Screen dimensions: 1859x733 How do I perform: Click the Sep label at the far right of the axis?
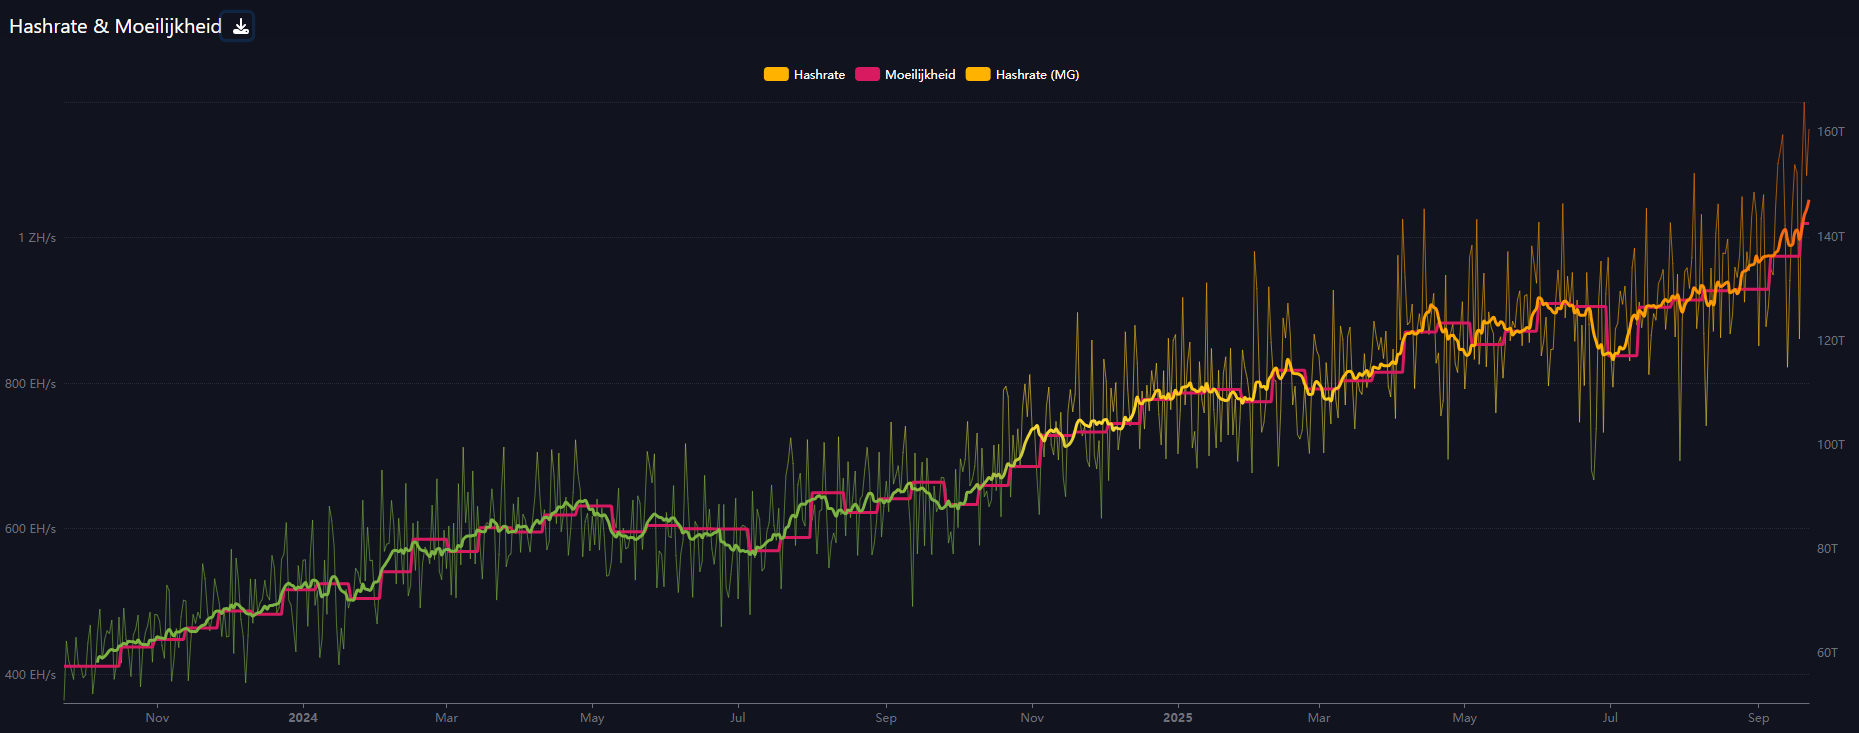click(1758, 718)
